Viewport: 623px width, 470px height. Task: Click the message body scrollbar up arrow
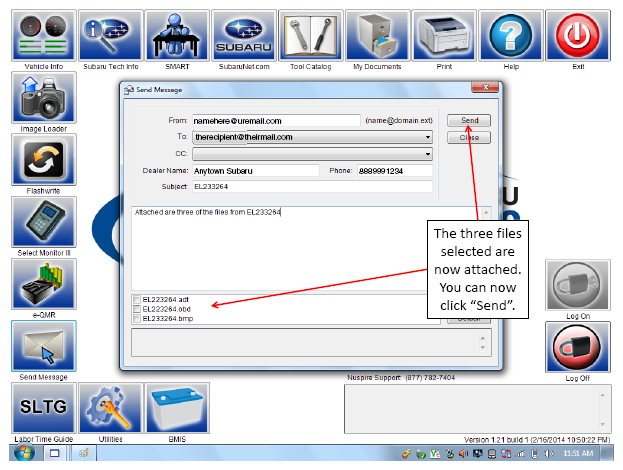pos(486,213)
